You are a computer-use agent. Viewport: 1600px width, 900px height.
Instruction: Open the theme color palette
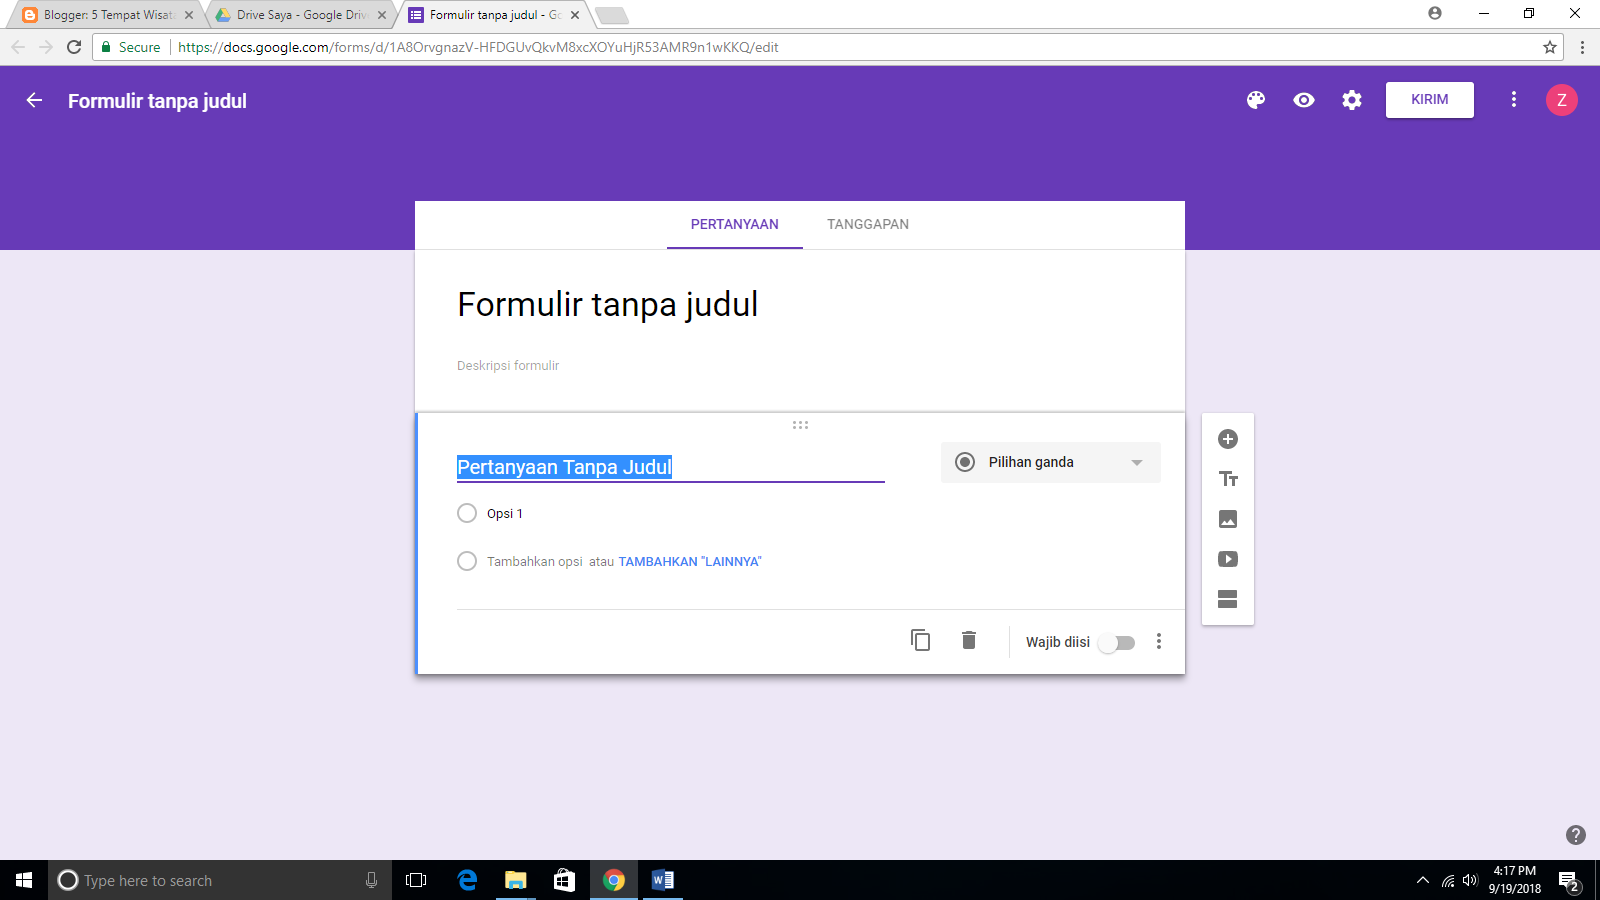tap(1255, 100)
